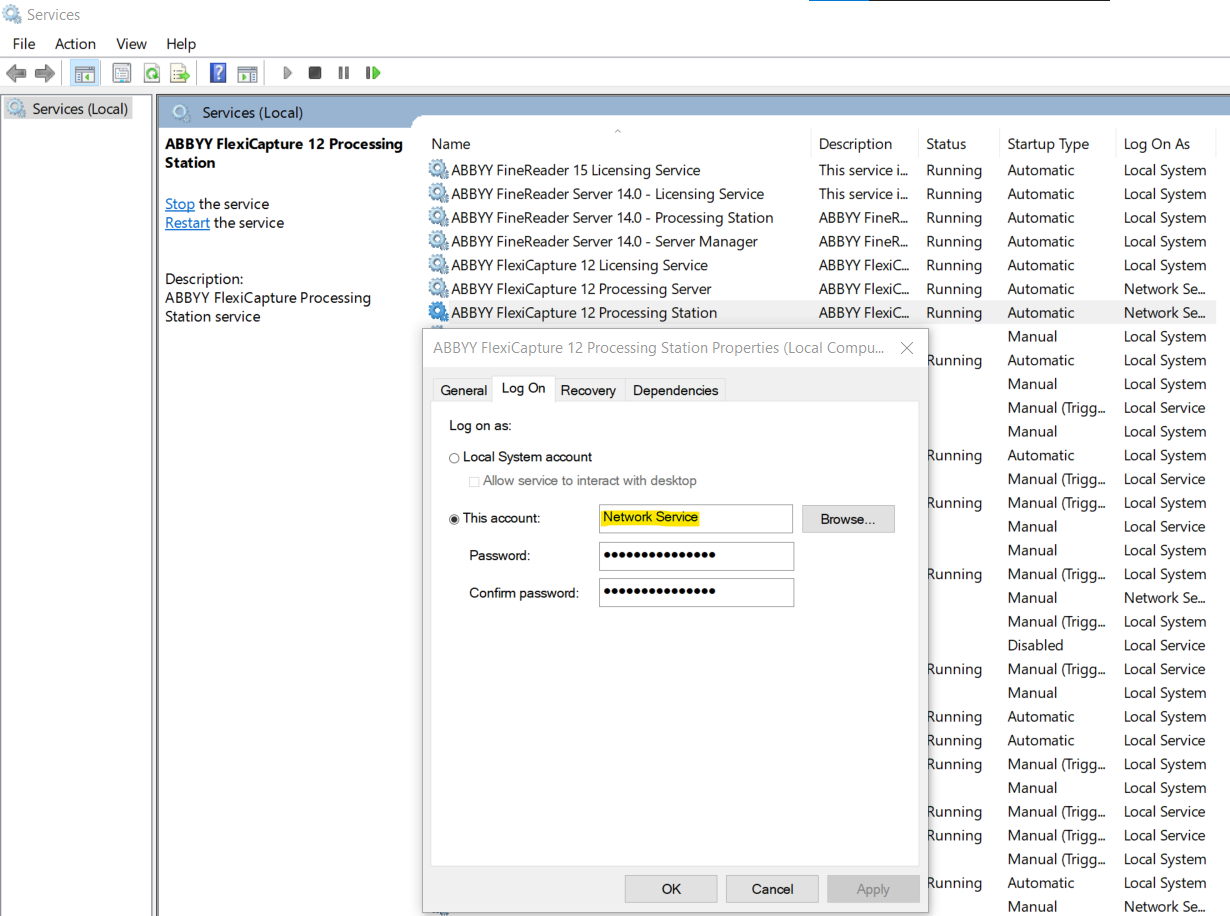Sort by Status column header
The image size is (1230, 916).
958,144
